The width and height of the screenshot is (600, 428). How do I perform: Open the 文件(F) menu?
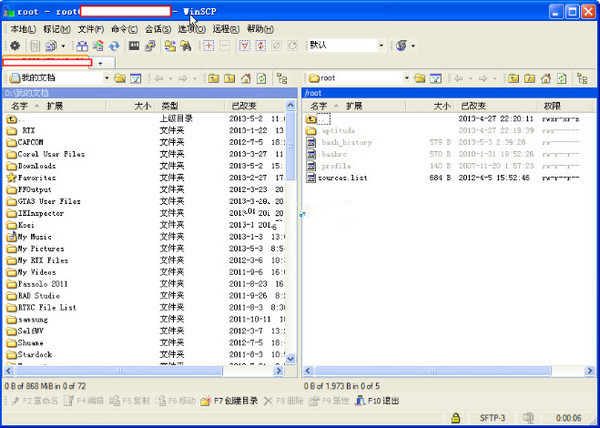pyautogui.click(x=91, y=29)
